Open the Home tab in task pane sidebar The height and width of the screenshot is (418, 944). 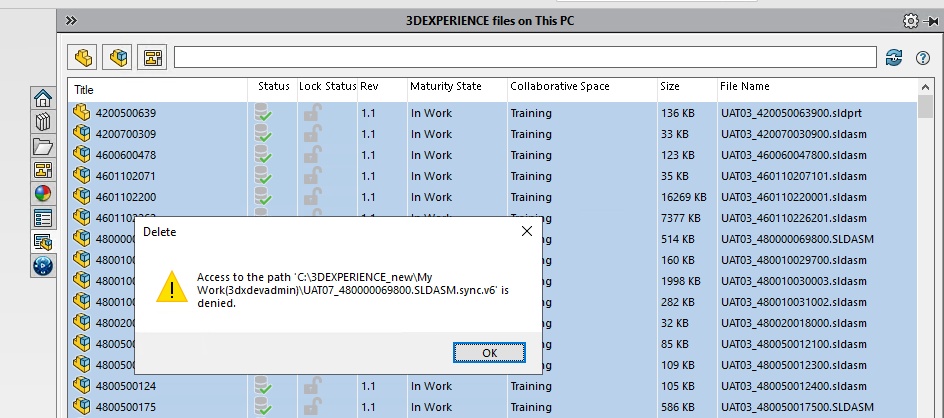click(43, 98)
